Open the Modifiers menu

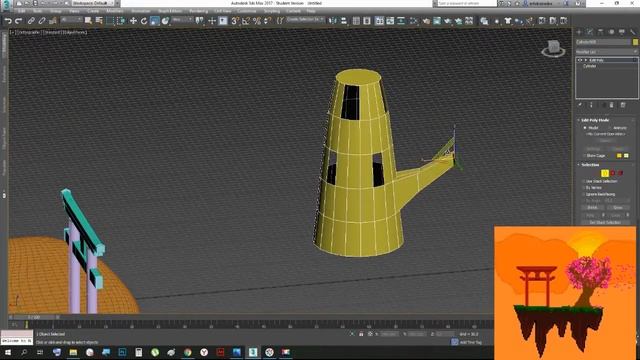114,11
